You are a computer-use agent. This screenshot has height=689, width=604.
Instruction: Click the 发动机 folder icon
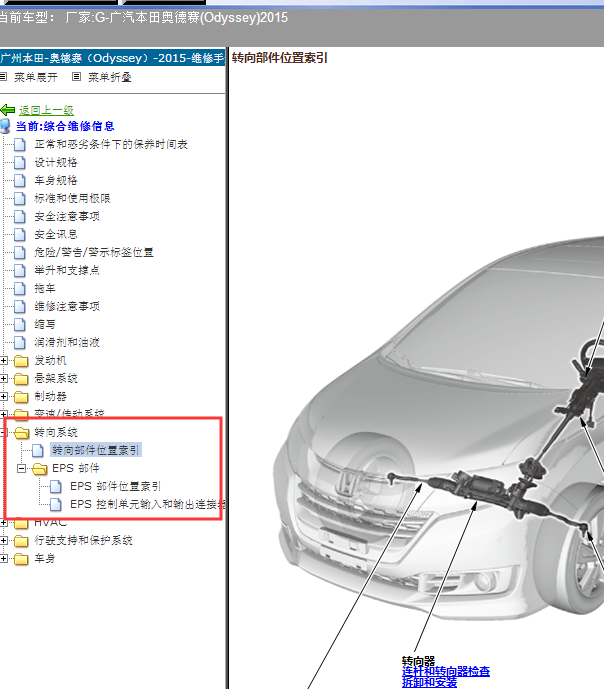click(21, 361)
